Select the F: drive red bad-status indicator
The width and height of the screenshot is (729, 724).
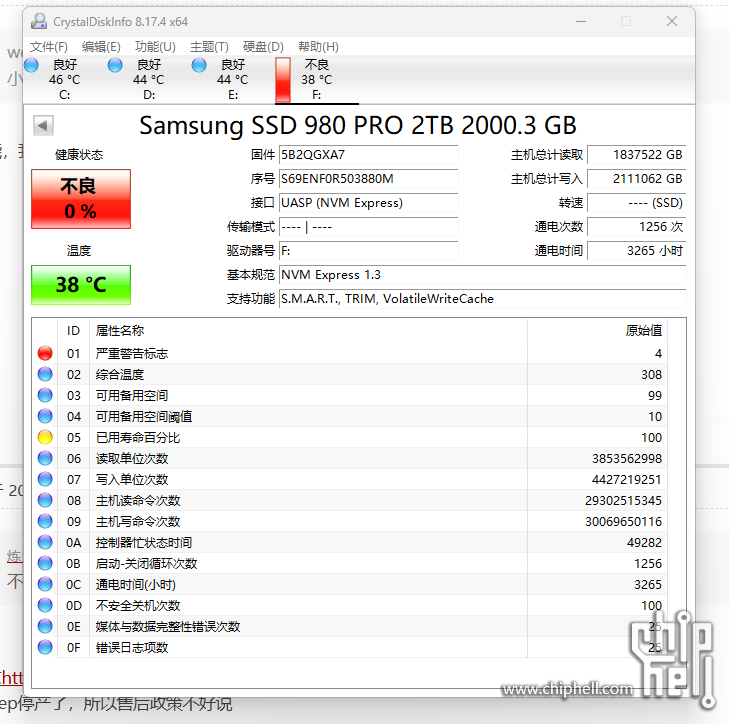point(283,80)
